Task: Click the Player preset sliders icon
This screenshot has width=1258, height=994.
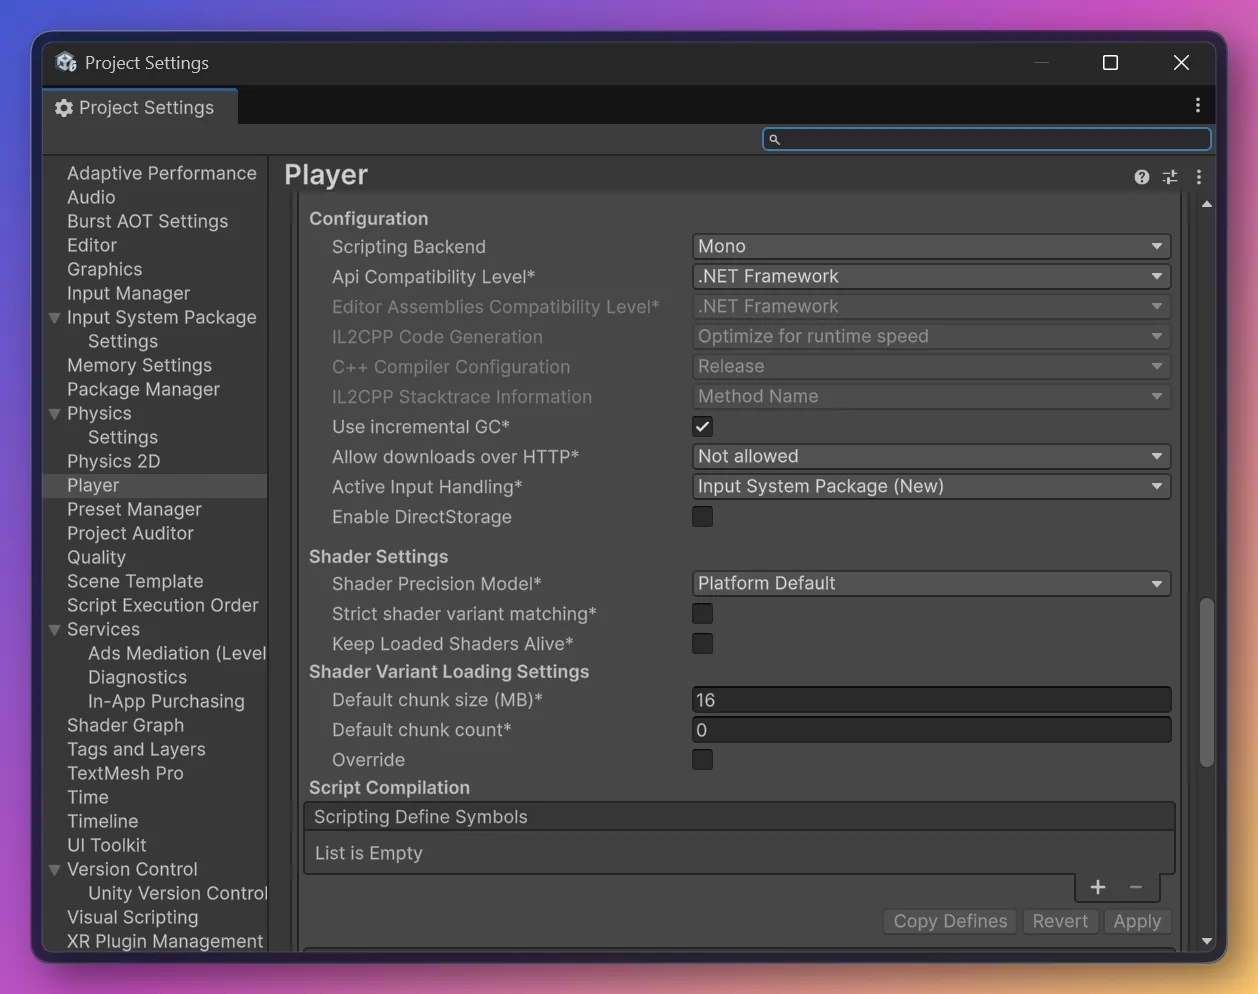Action: pyautogui.click(x=1170, y=177)
